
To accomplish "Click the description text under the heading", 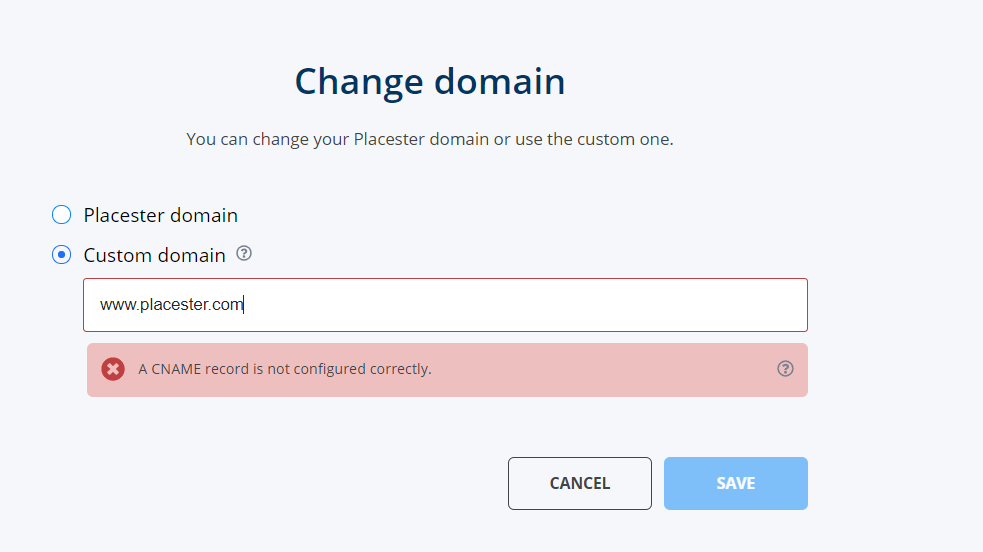I will (430, 139).
